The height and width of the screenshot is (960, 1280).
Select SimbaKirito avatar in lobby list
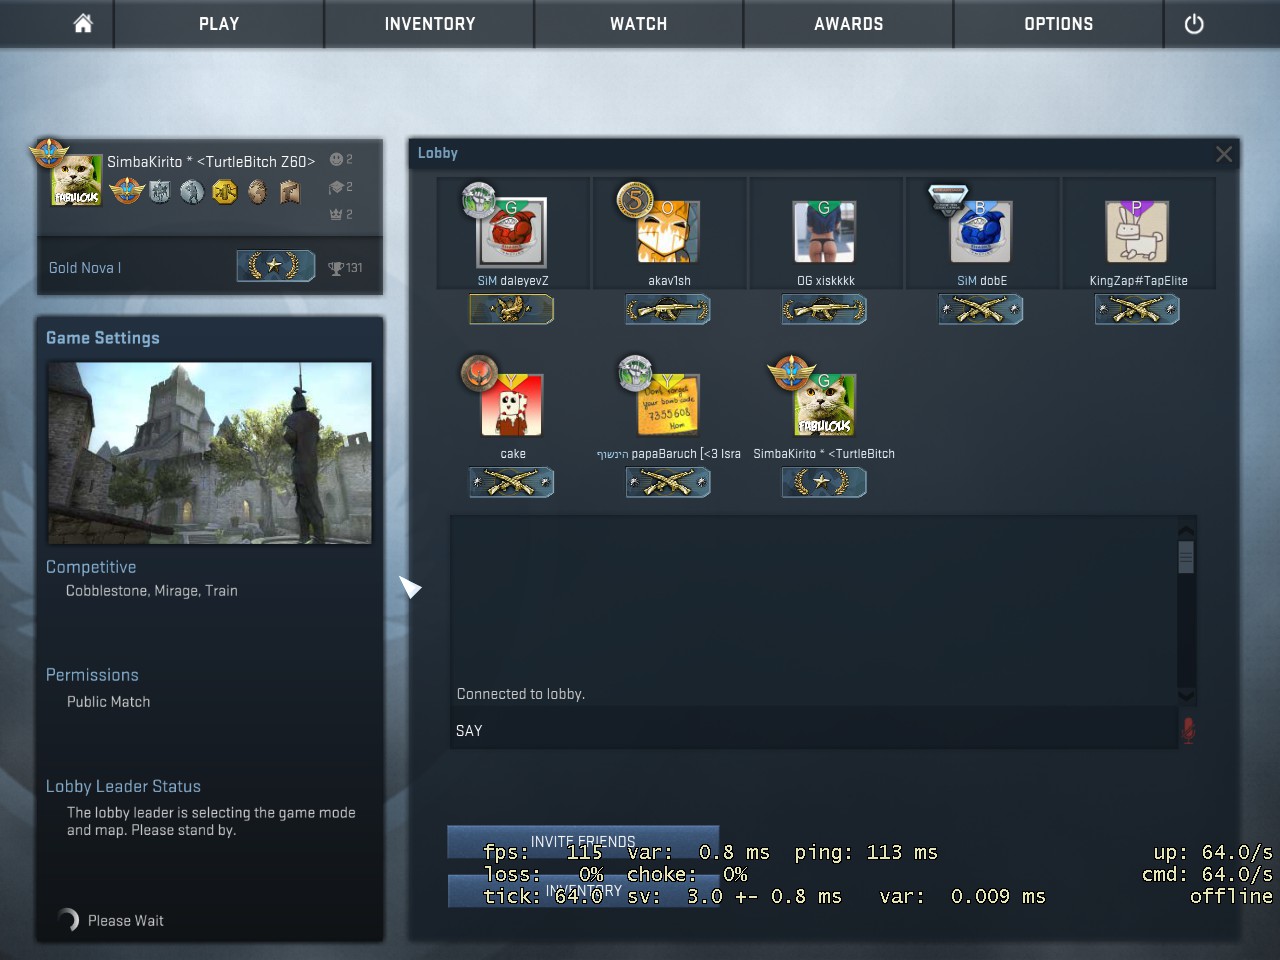click(x=824, y=404)
